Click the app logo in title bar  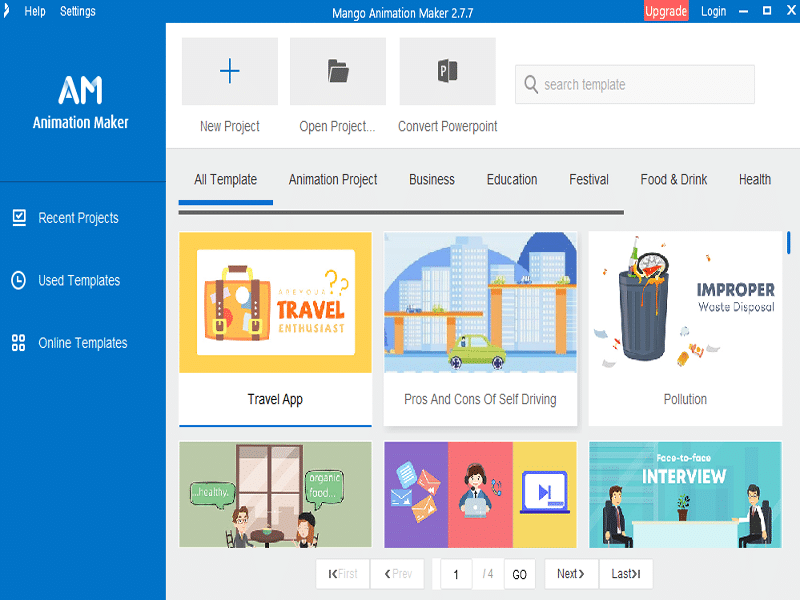(6, 11)
